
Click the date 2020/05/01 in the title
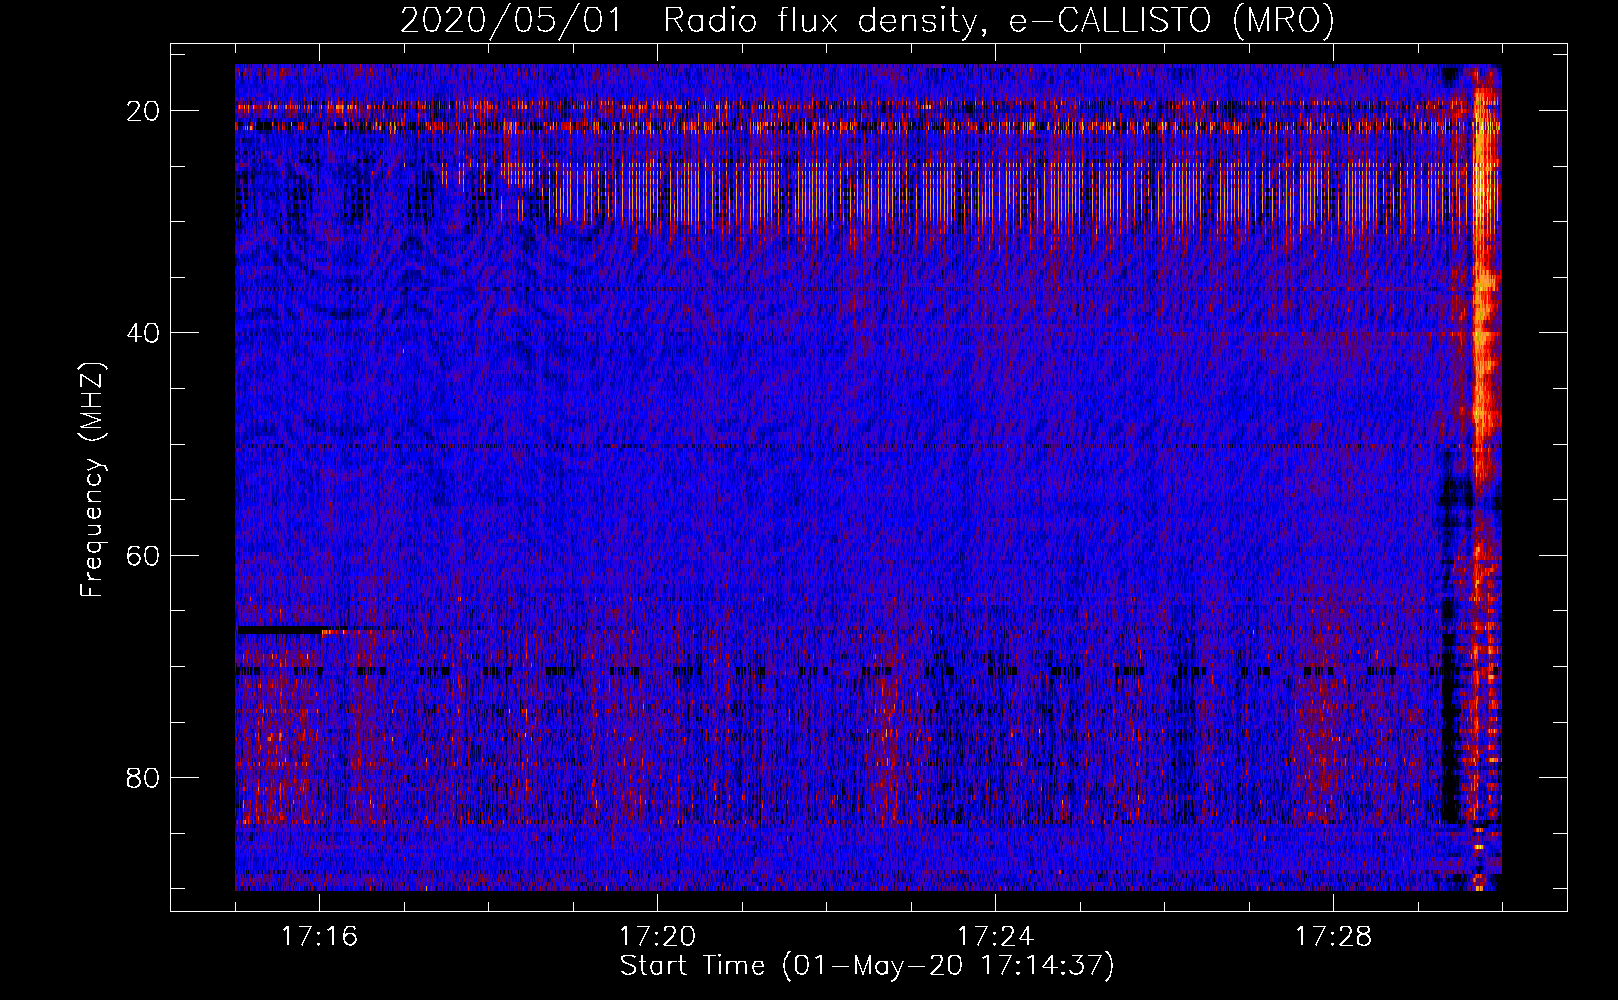pos(510,21)
